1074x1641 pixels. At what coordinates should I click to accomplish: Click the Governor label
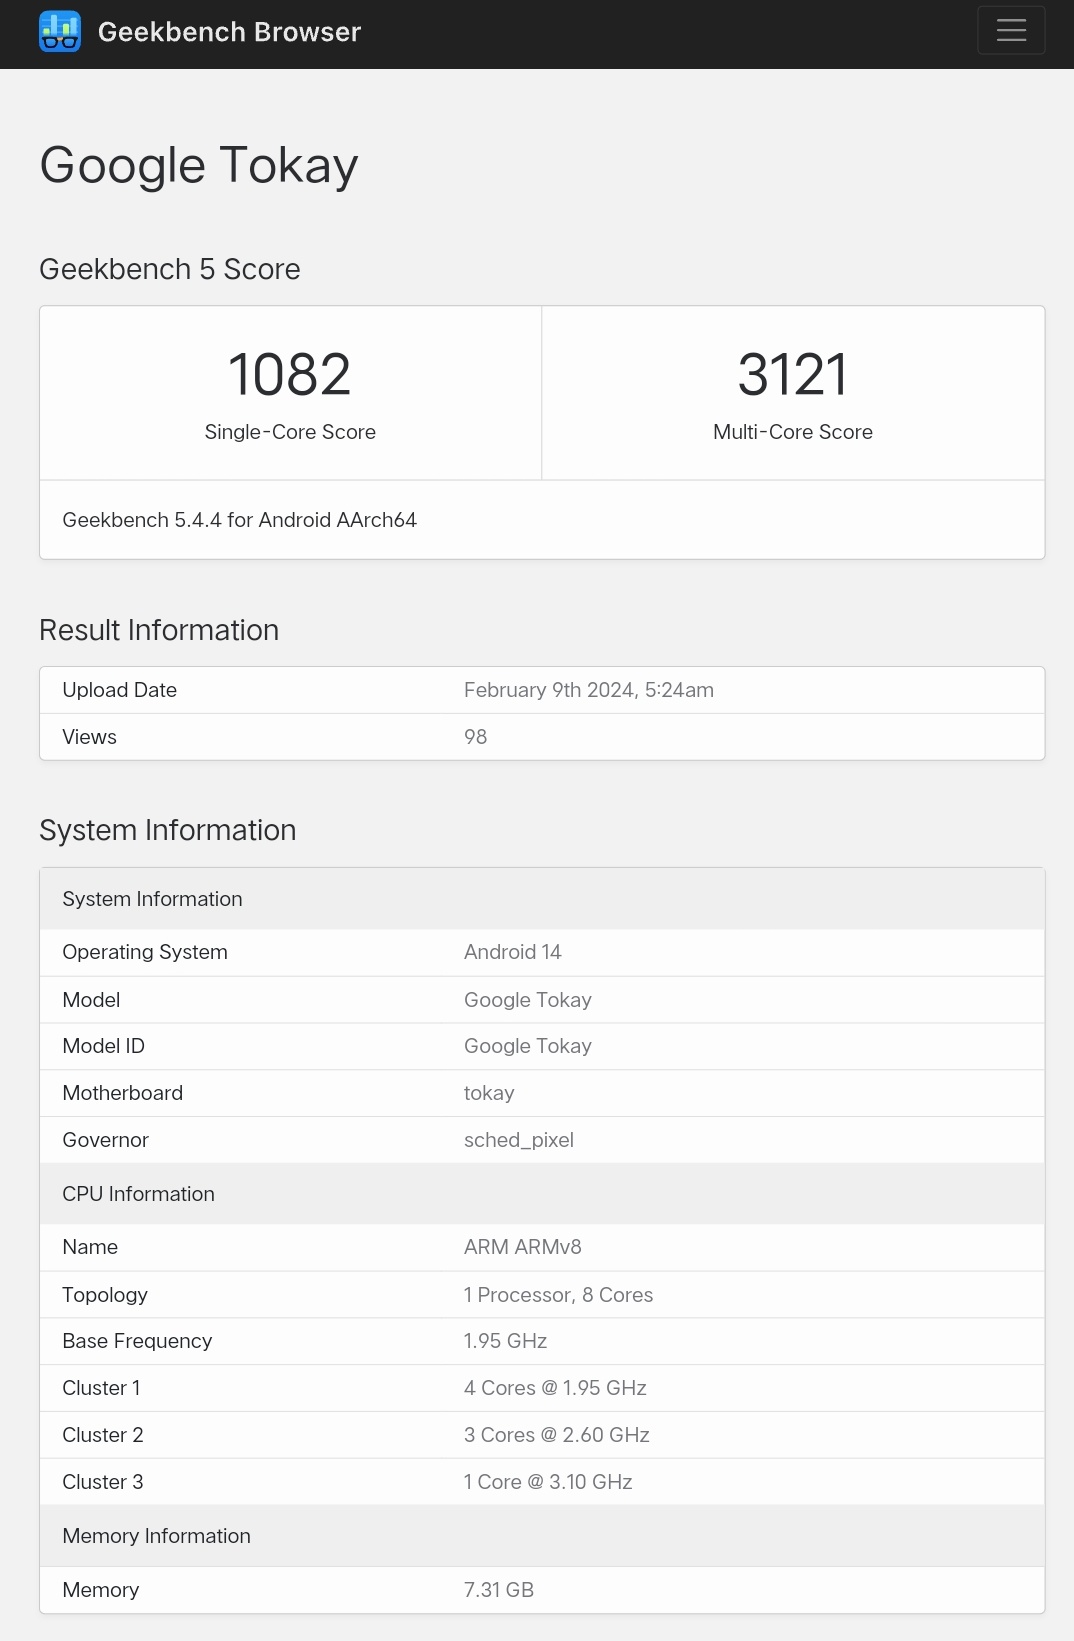[x=106, y=1140]
